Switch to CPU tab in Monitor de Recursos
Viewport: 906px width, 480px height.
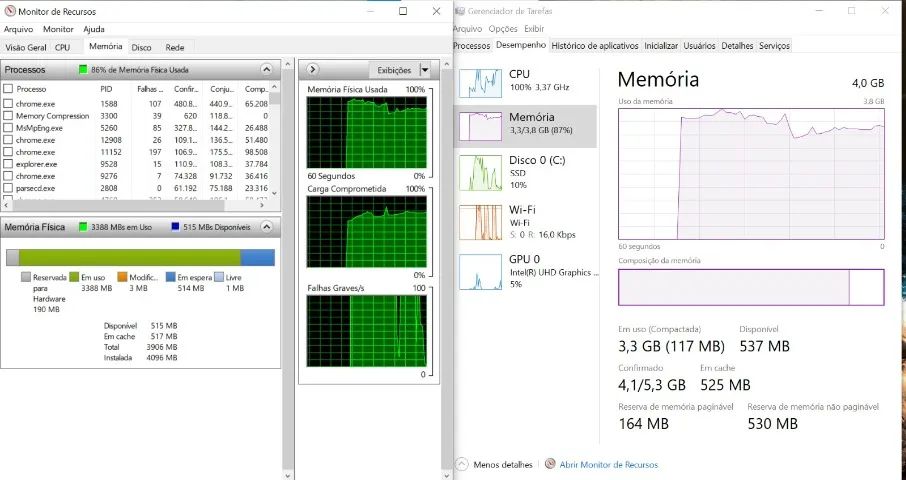[x=62, y=47]
